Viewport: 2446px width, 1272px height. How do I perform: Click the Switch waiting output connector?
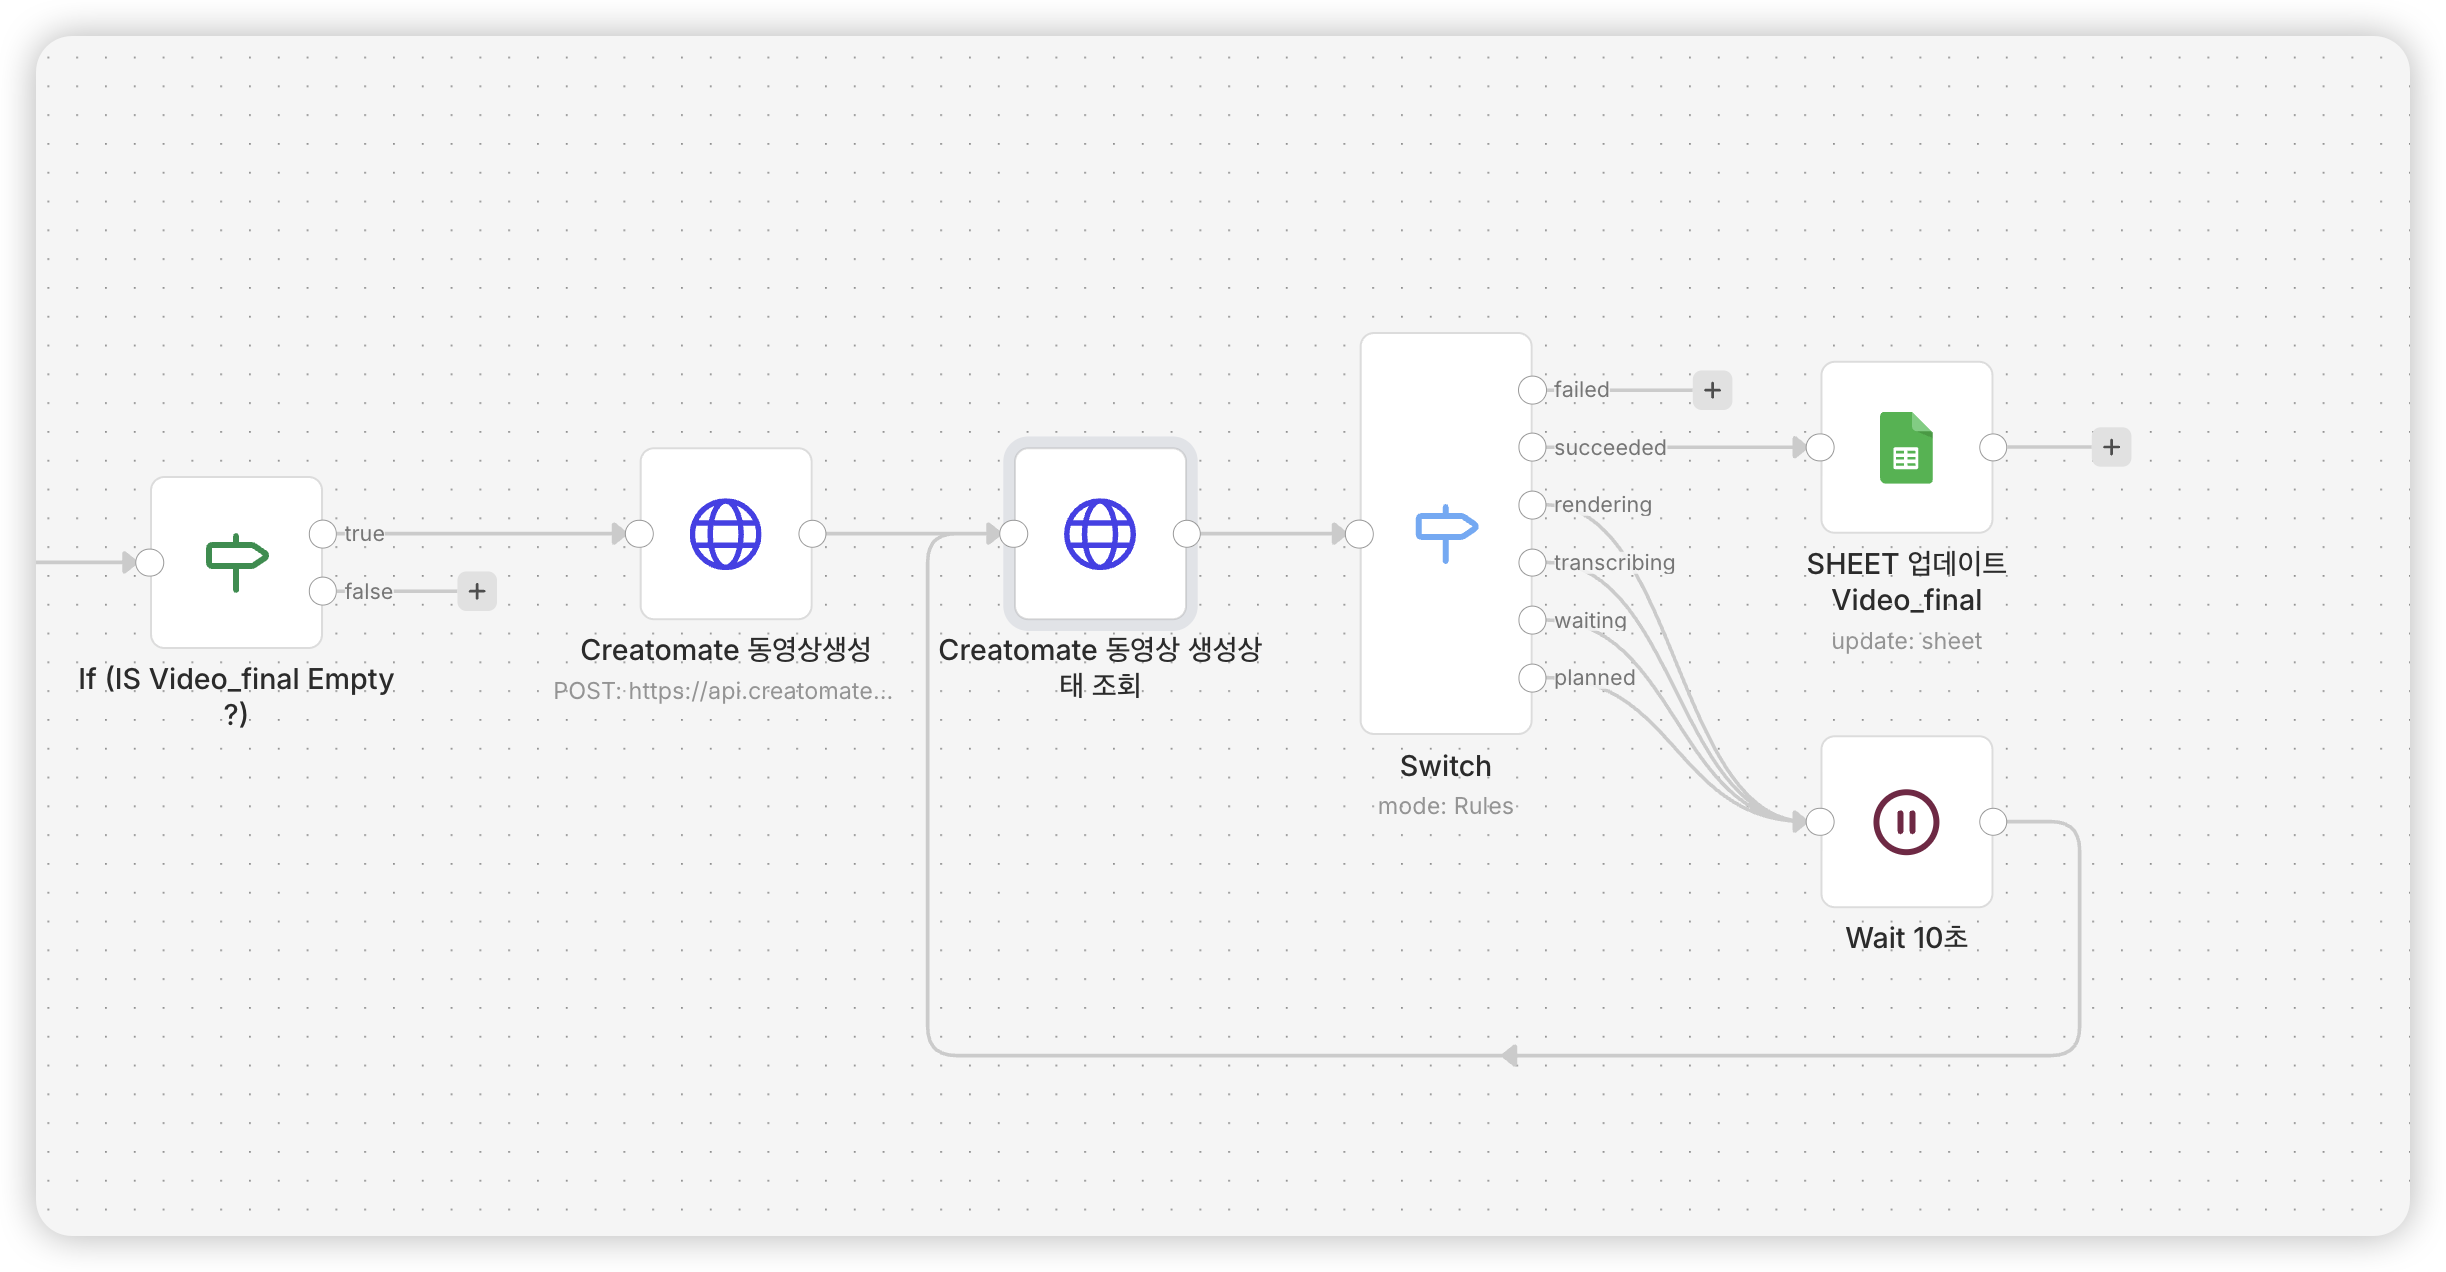(x=1532, y=620)
